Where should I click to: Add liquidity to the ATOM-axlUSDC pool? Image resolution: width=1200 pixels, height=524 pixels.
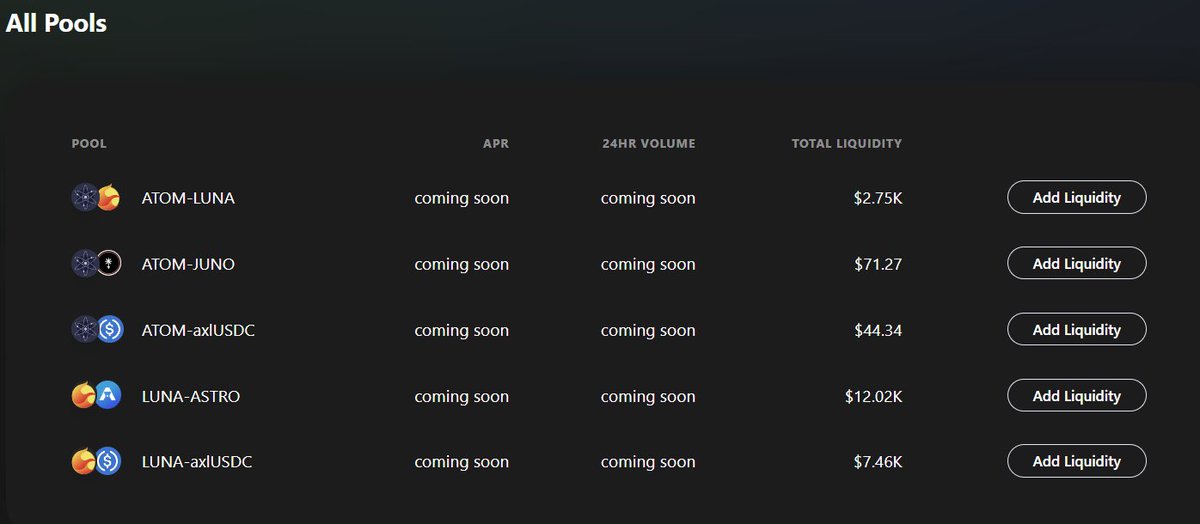(x=1076, y=329)
